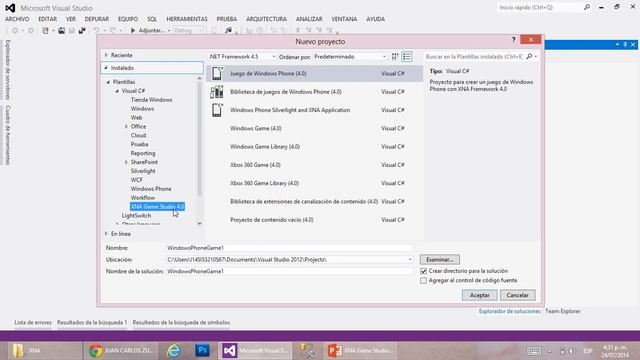The width and height of the screenshot is (640, 360).
Task: Click the search magnifier in template search box
Action: pyautogui.click(x=529, y=57)
